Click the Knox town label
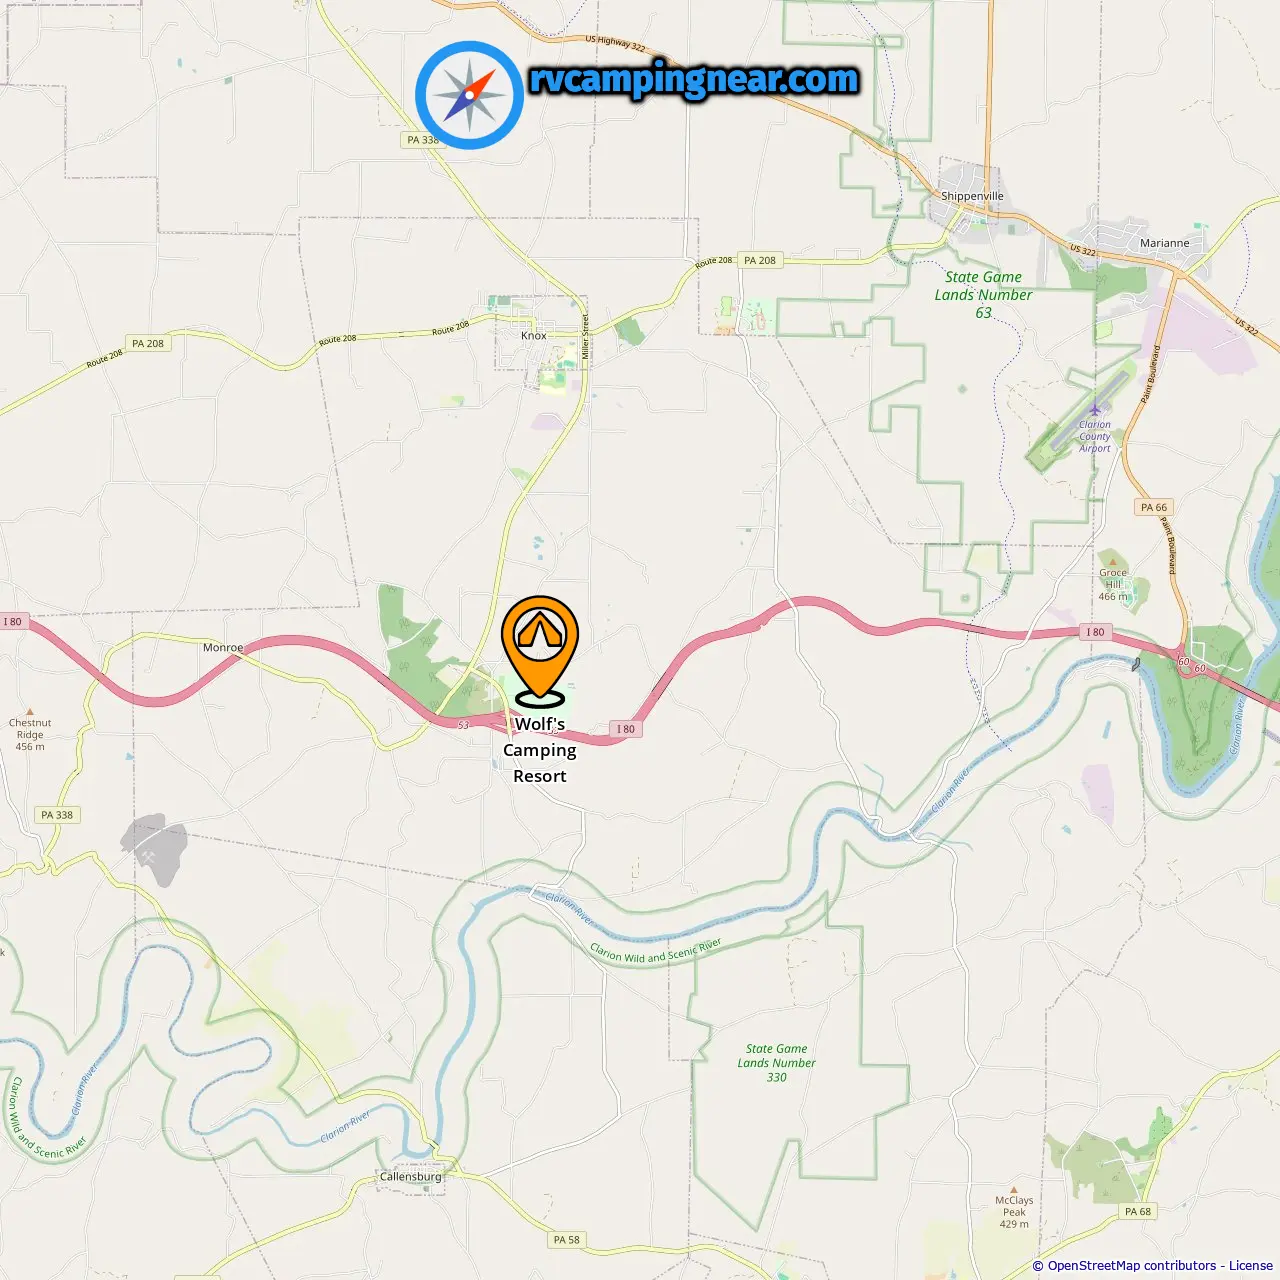 pos(534,336)
